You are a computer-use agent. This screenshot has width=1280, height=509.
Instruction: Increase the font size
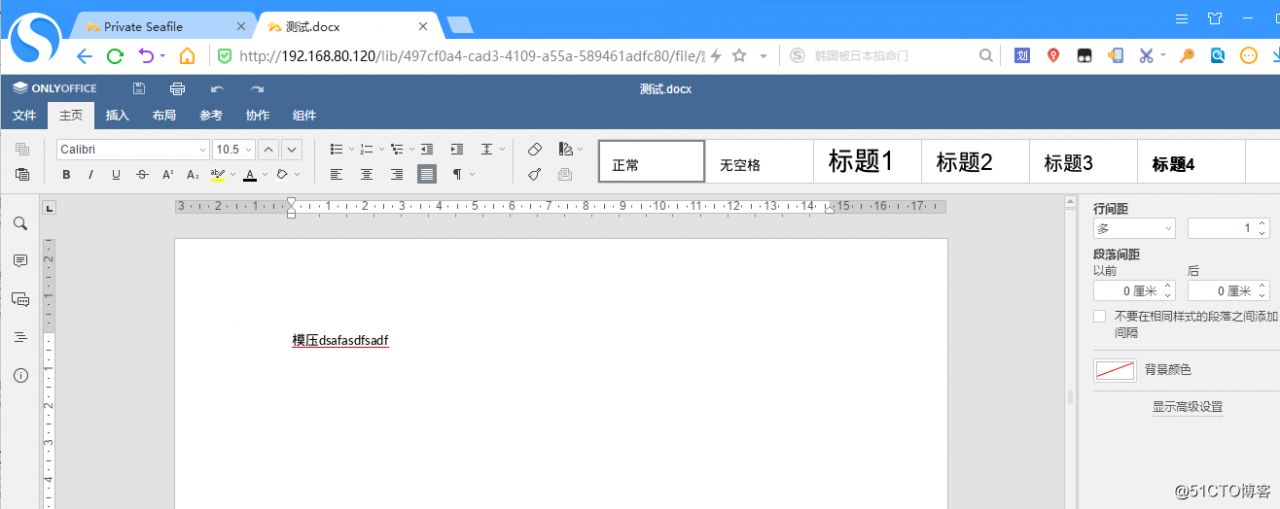click(x=268, y=149)
